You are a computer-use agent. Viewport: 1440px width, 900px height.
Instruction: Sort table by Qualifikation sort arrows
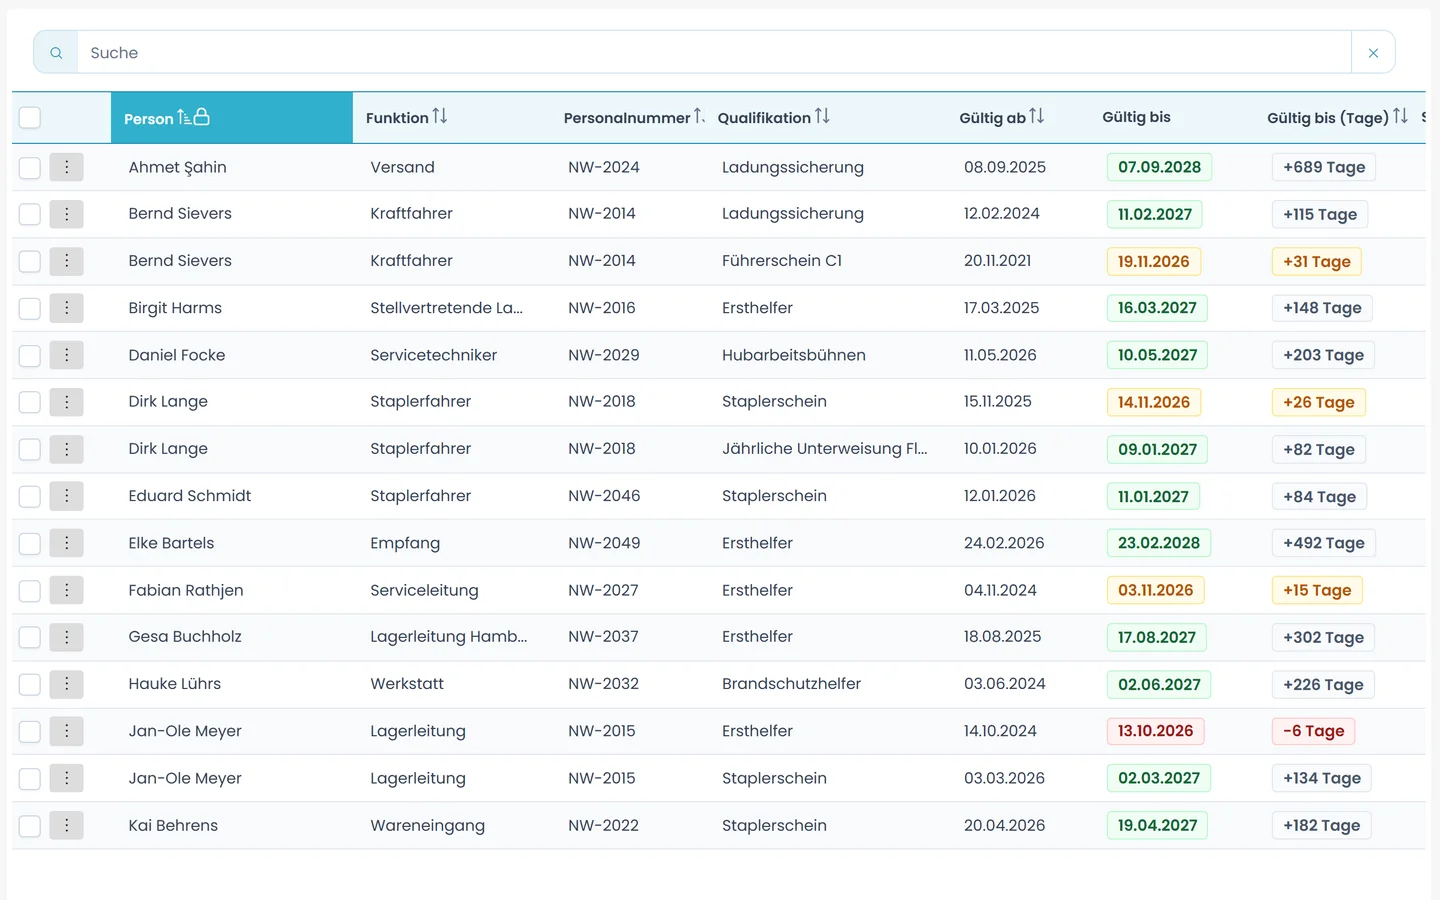pyautogui.click(x=822, y=117)
